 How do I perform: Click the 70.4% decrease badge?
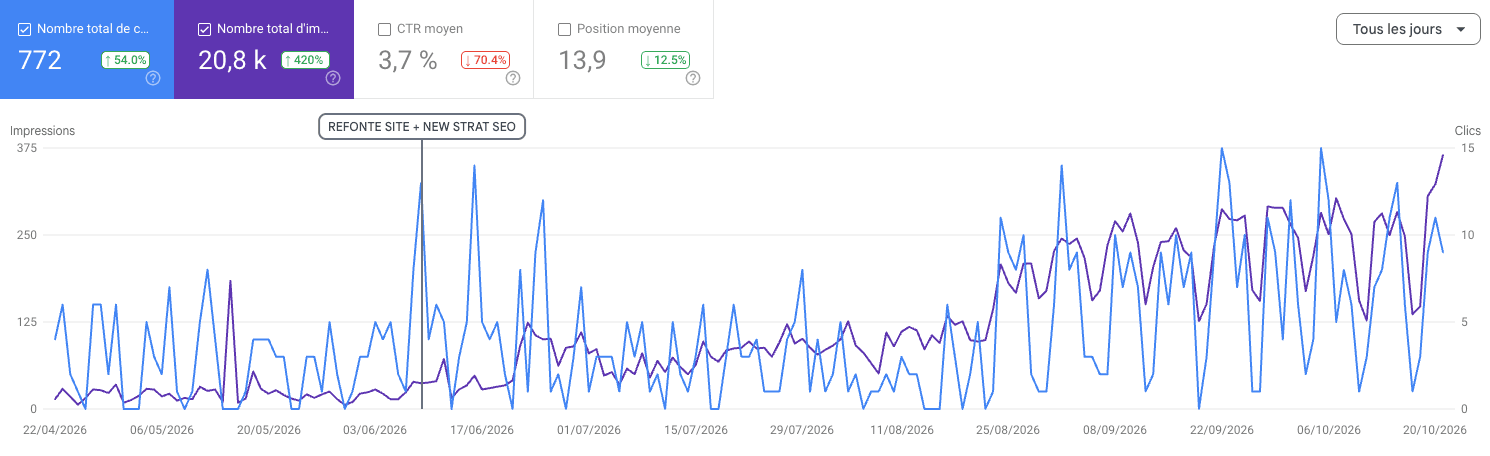coord(485,60)
